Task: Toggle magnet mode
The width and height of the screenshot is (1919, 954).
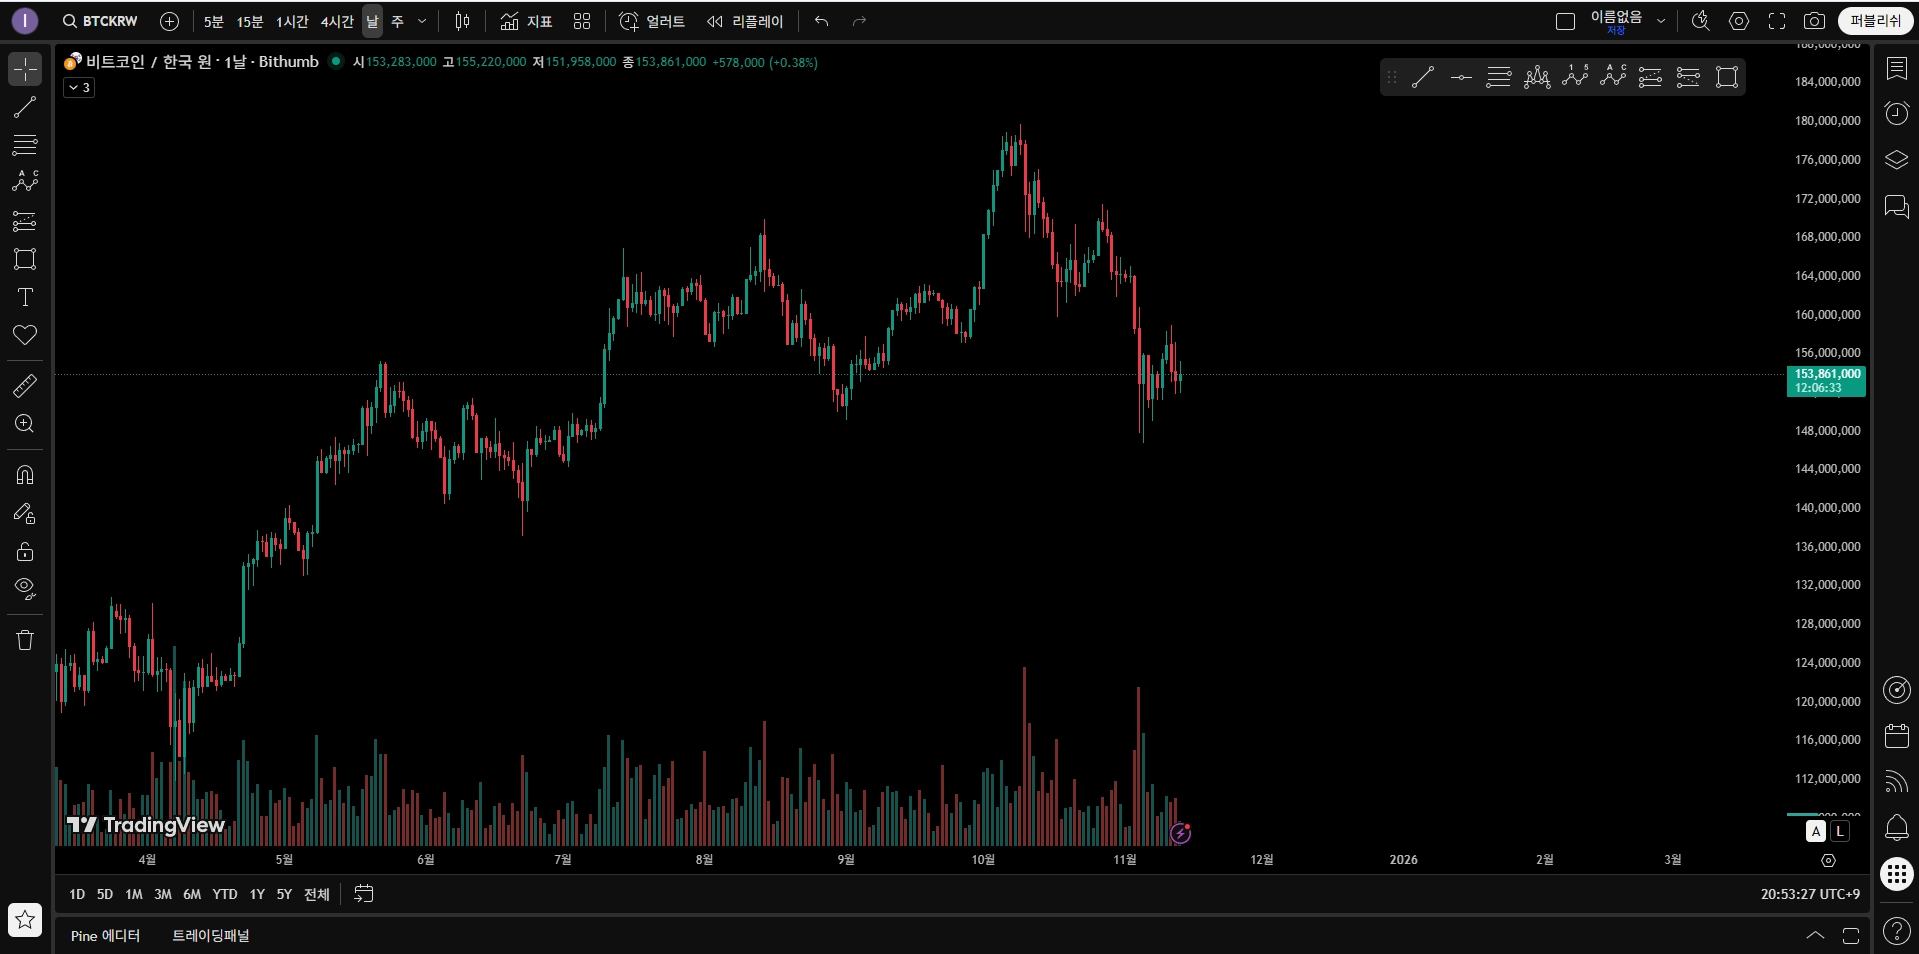Action: point(25,475)
